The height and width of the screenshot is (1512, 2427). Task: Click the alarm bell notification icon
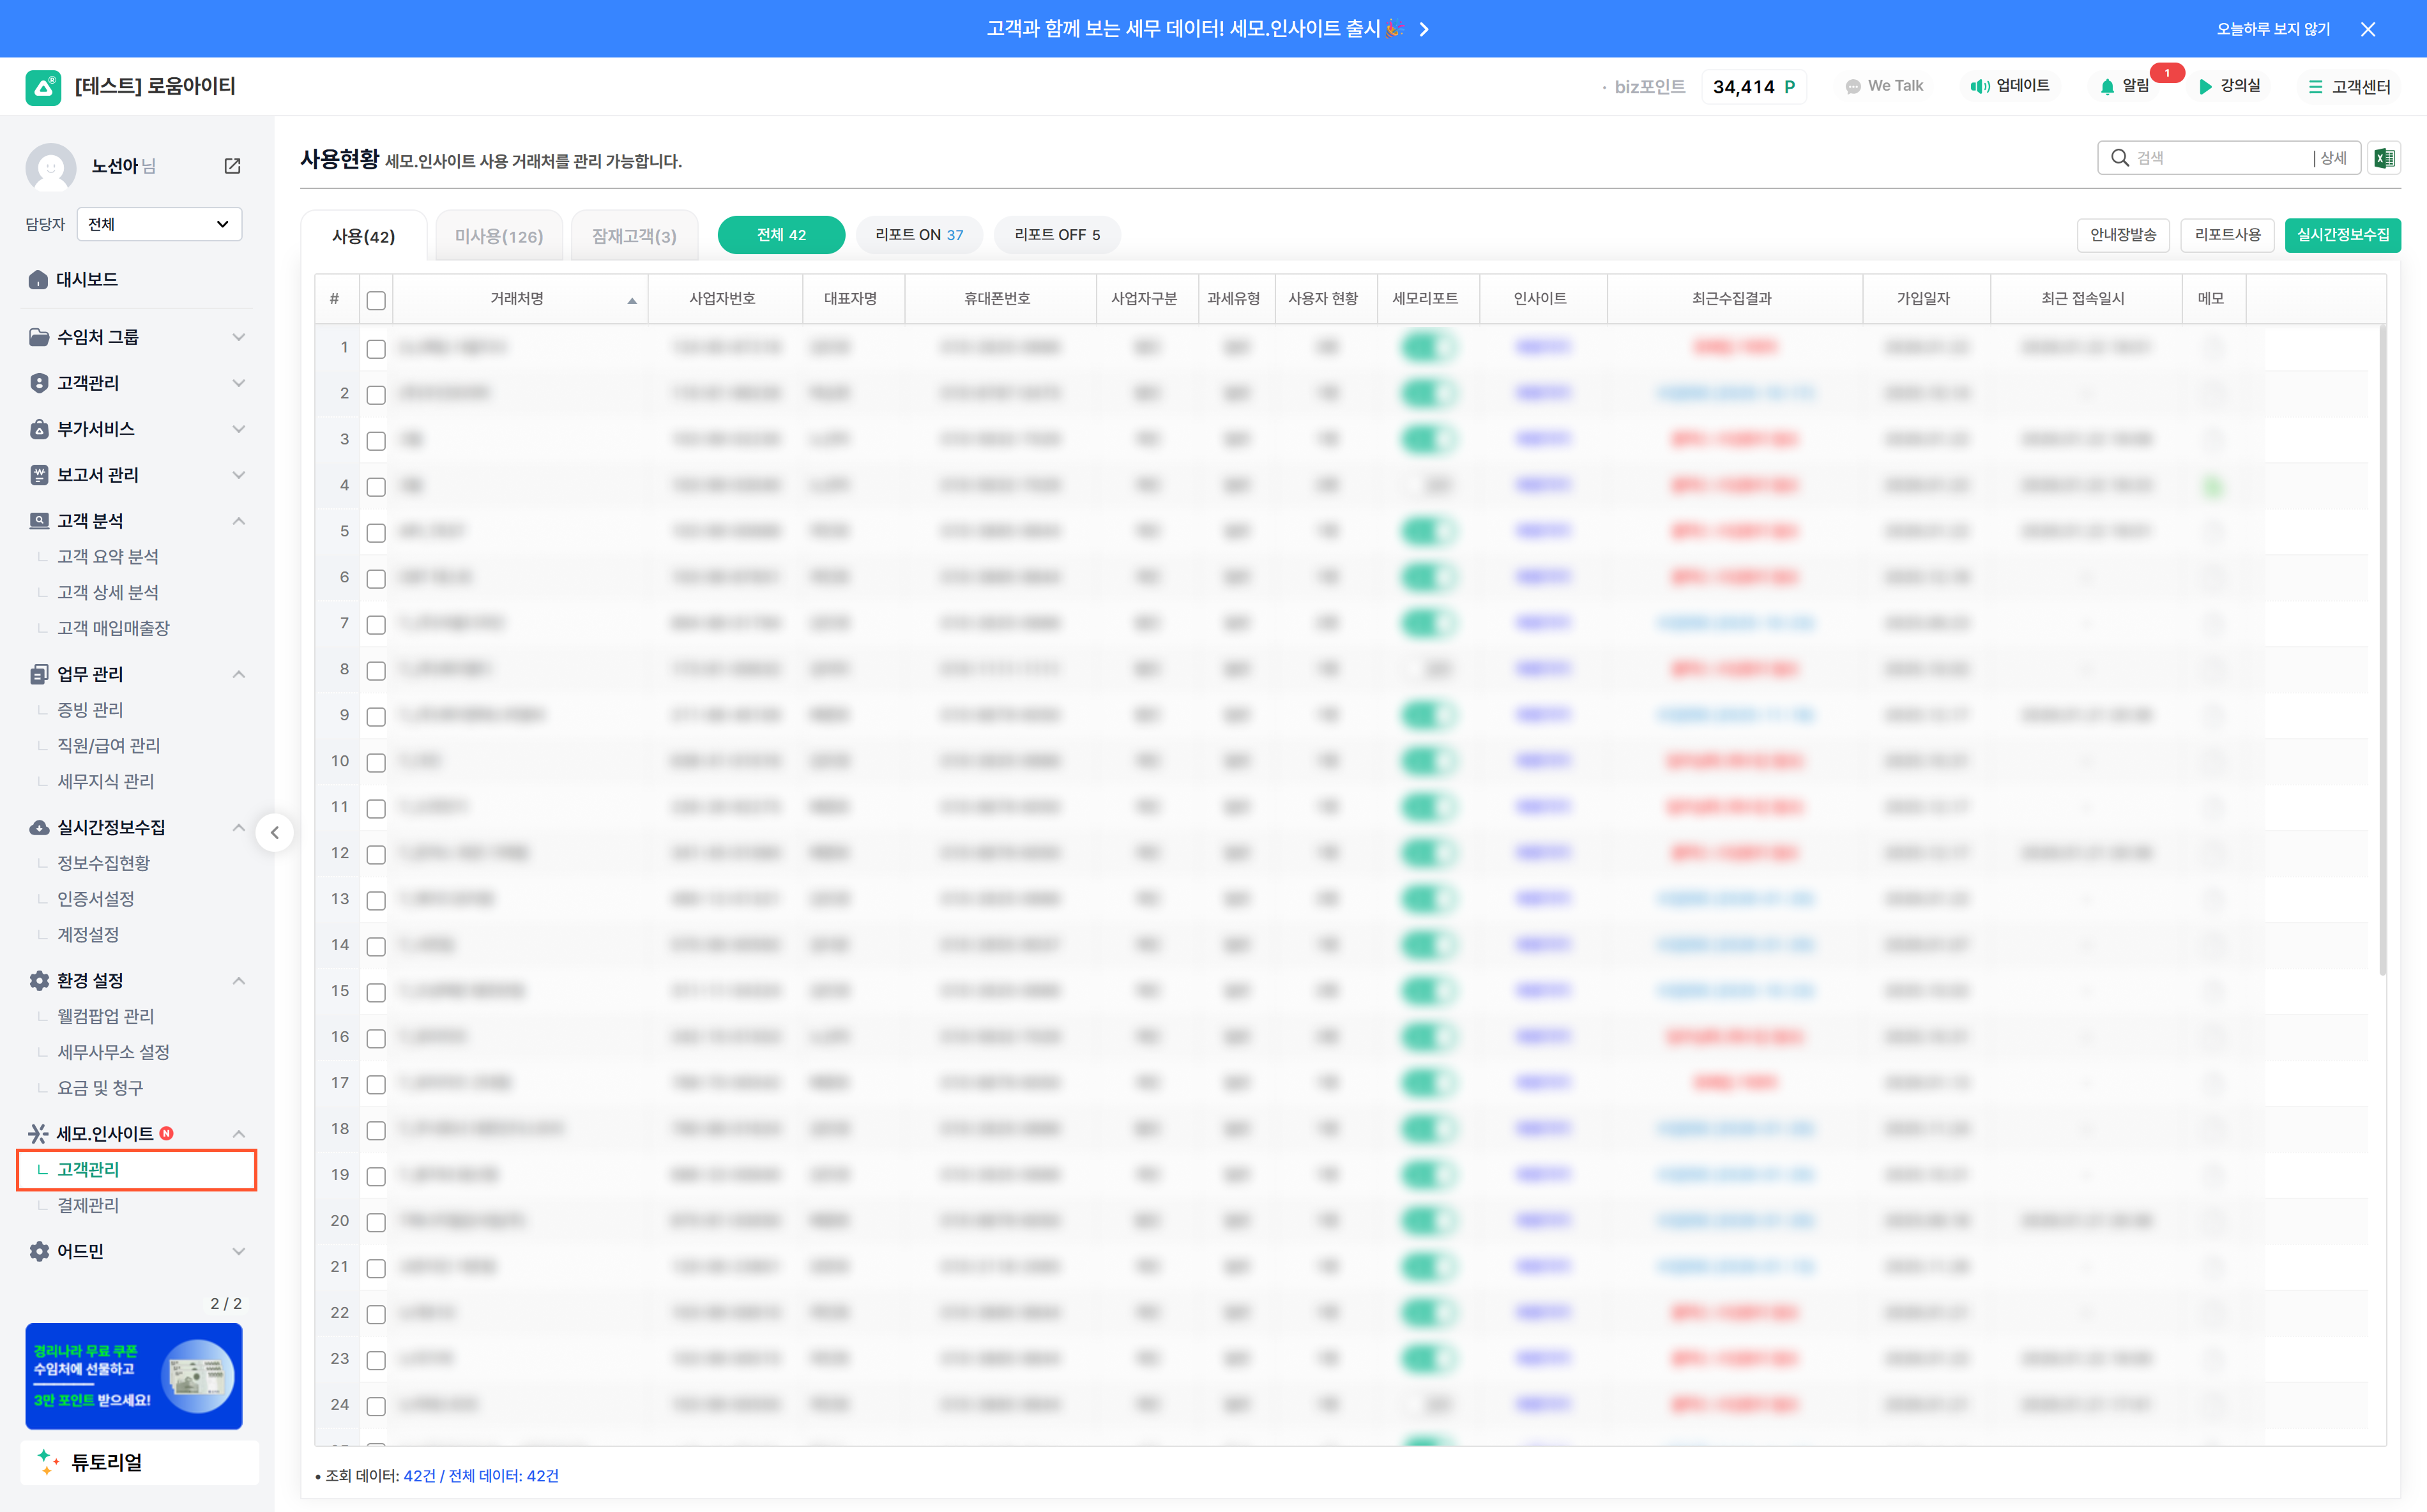click(2107, 86)
